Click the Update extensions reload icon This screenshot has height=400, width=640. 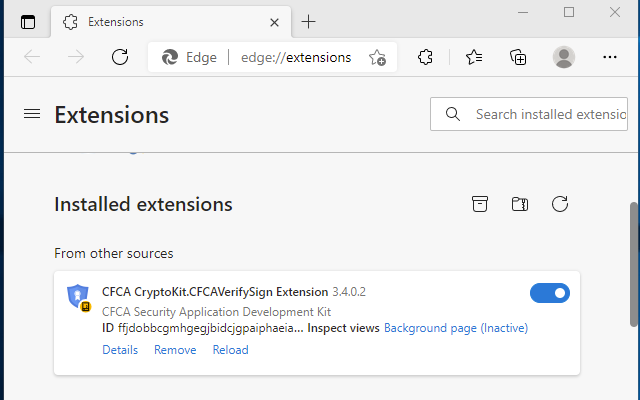click(560, 204)
